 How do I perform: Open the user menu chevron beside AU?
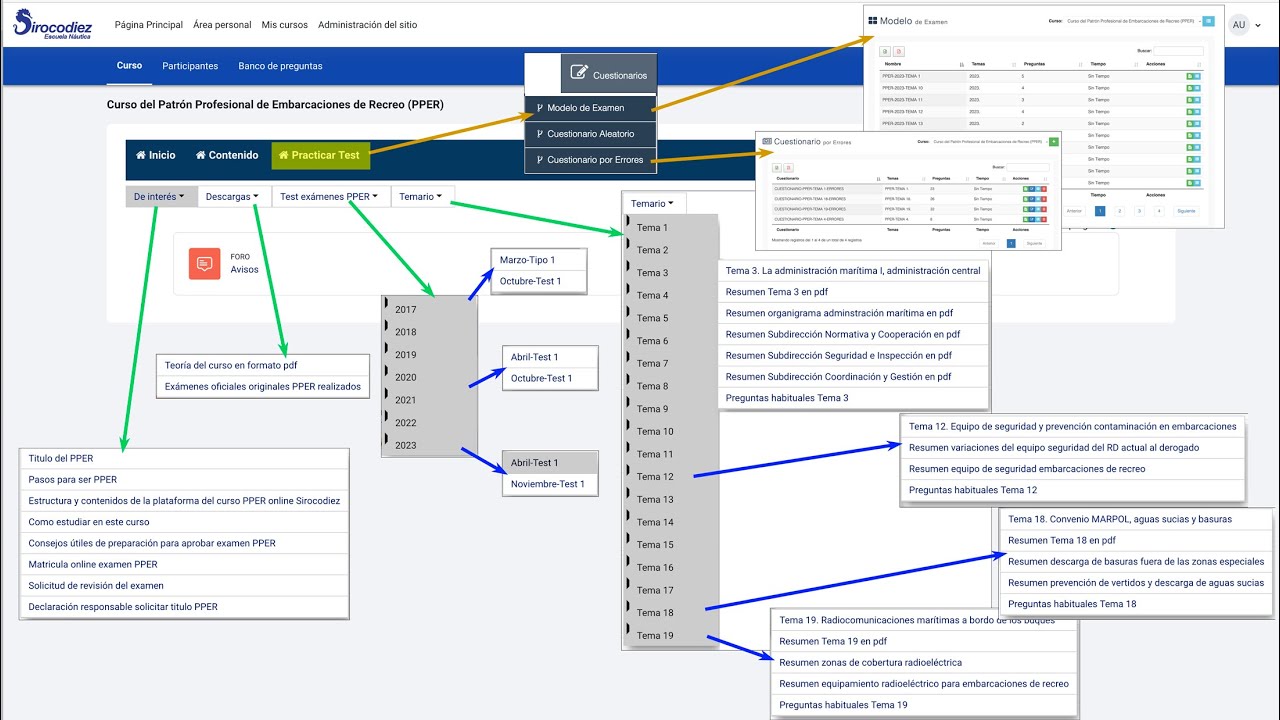(x=1258, y=25)
